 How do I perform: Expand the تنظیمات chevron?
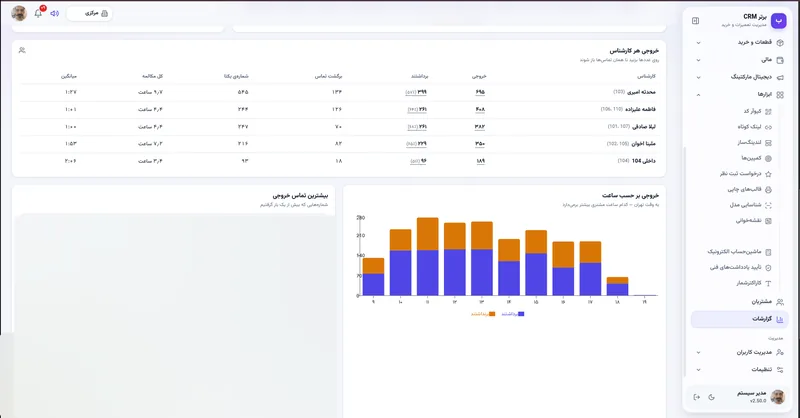698,370
